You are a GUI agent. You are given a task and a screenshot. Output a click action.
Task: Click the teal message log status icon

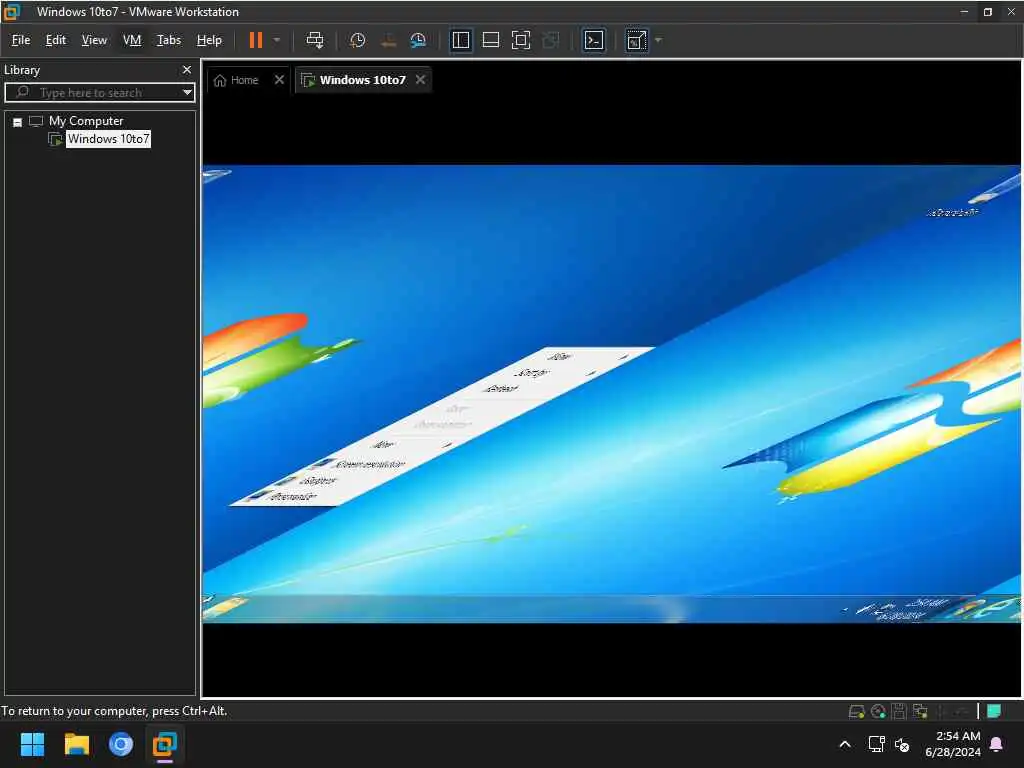(x=994, y=711)
